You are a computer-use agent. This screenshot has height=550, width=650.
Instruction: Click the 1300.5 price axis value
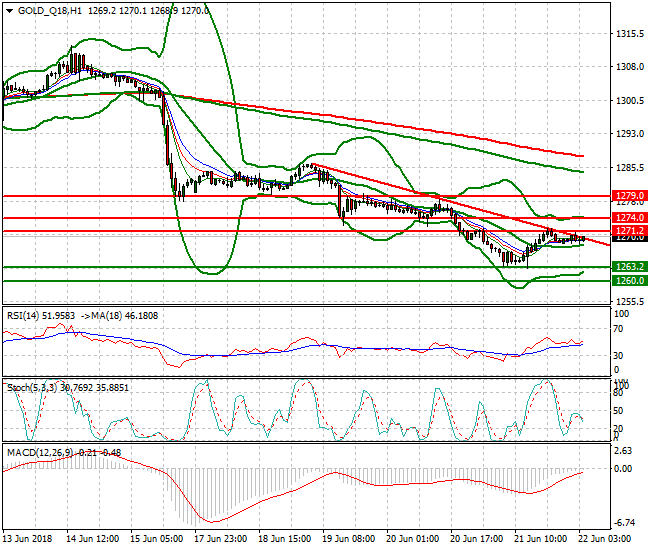click(x=628, y=101)
